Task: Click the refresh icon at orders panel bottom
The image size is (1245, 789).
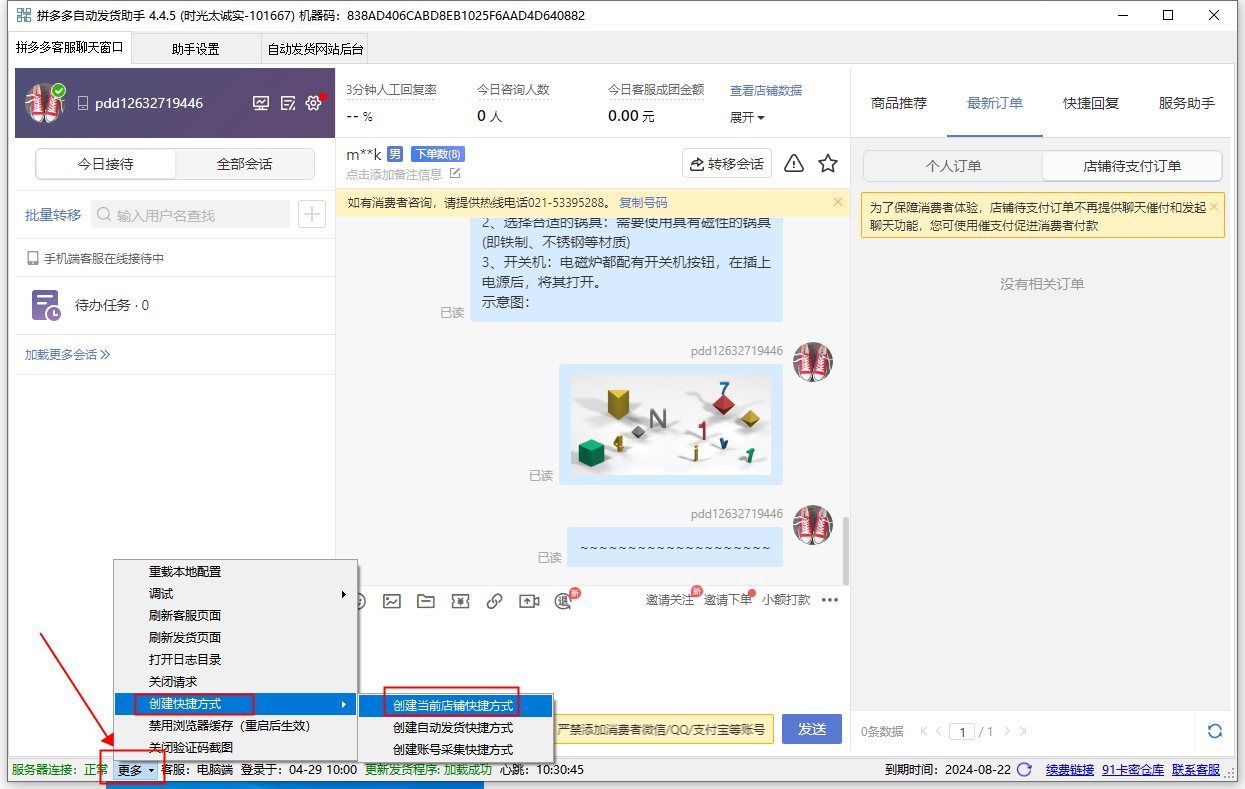Action: pos(1215,731)
